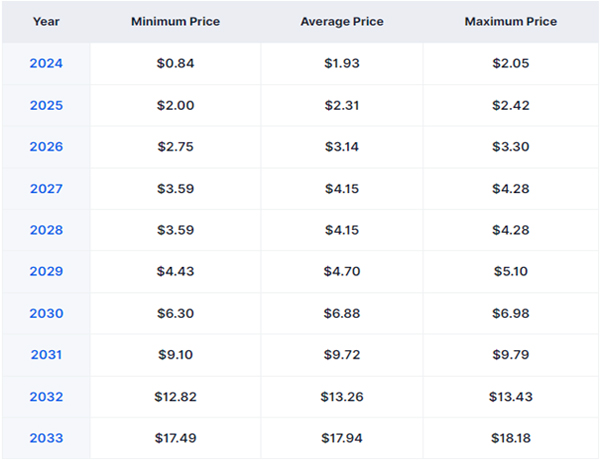This screenshot has width=600, height=460.
Task: Click the Average Price column header
Action: pyautogui.click(x=342, y=21)
